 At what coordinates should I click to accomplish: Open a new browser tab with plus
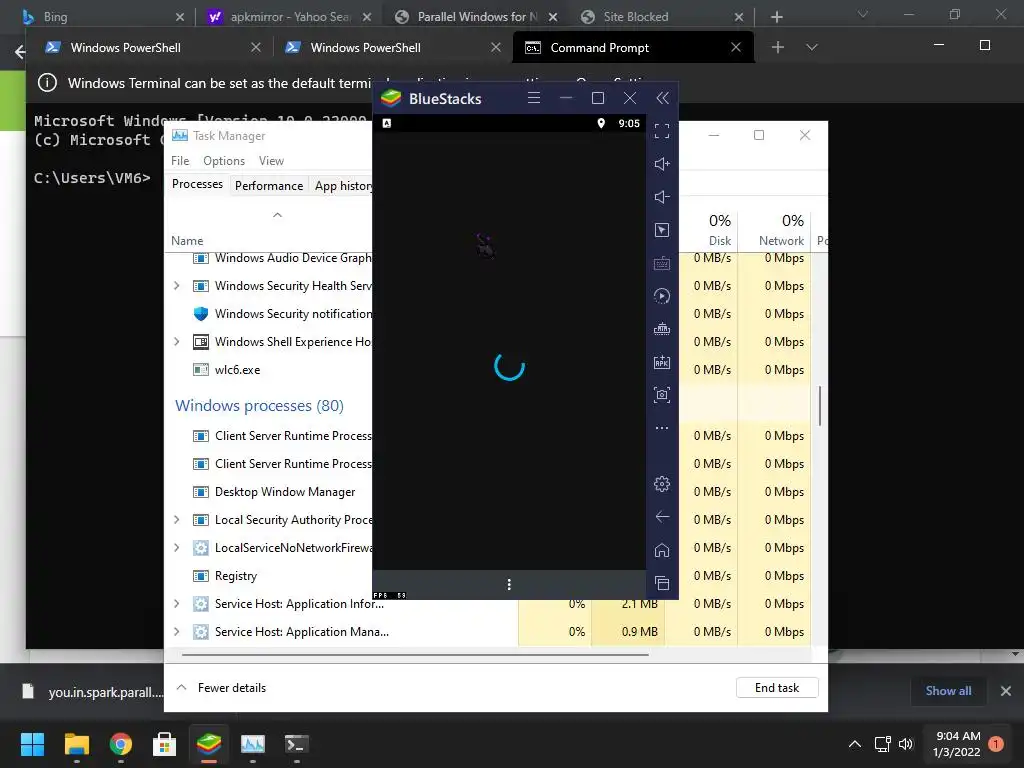click(x=776, y=16)
